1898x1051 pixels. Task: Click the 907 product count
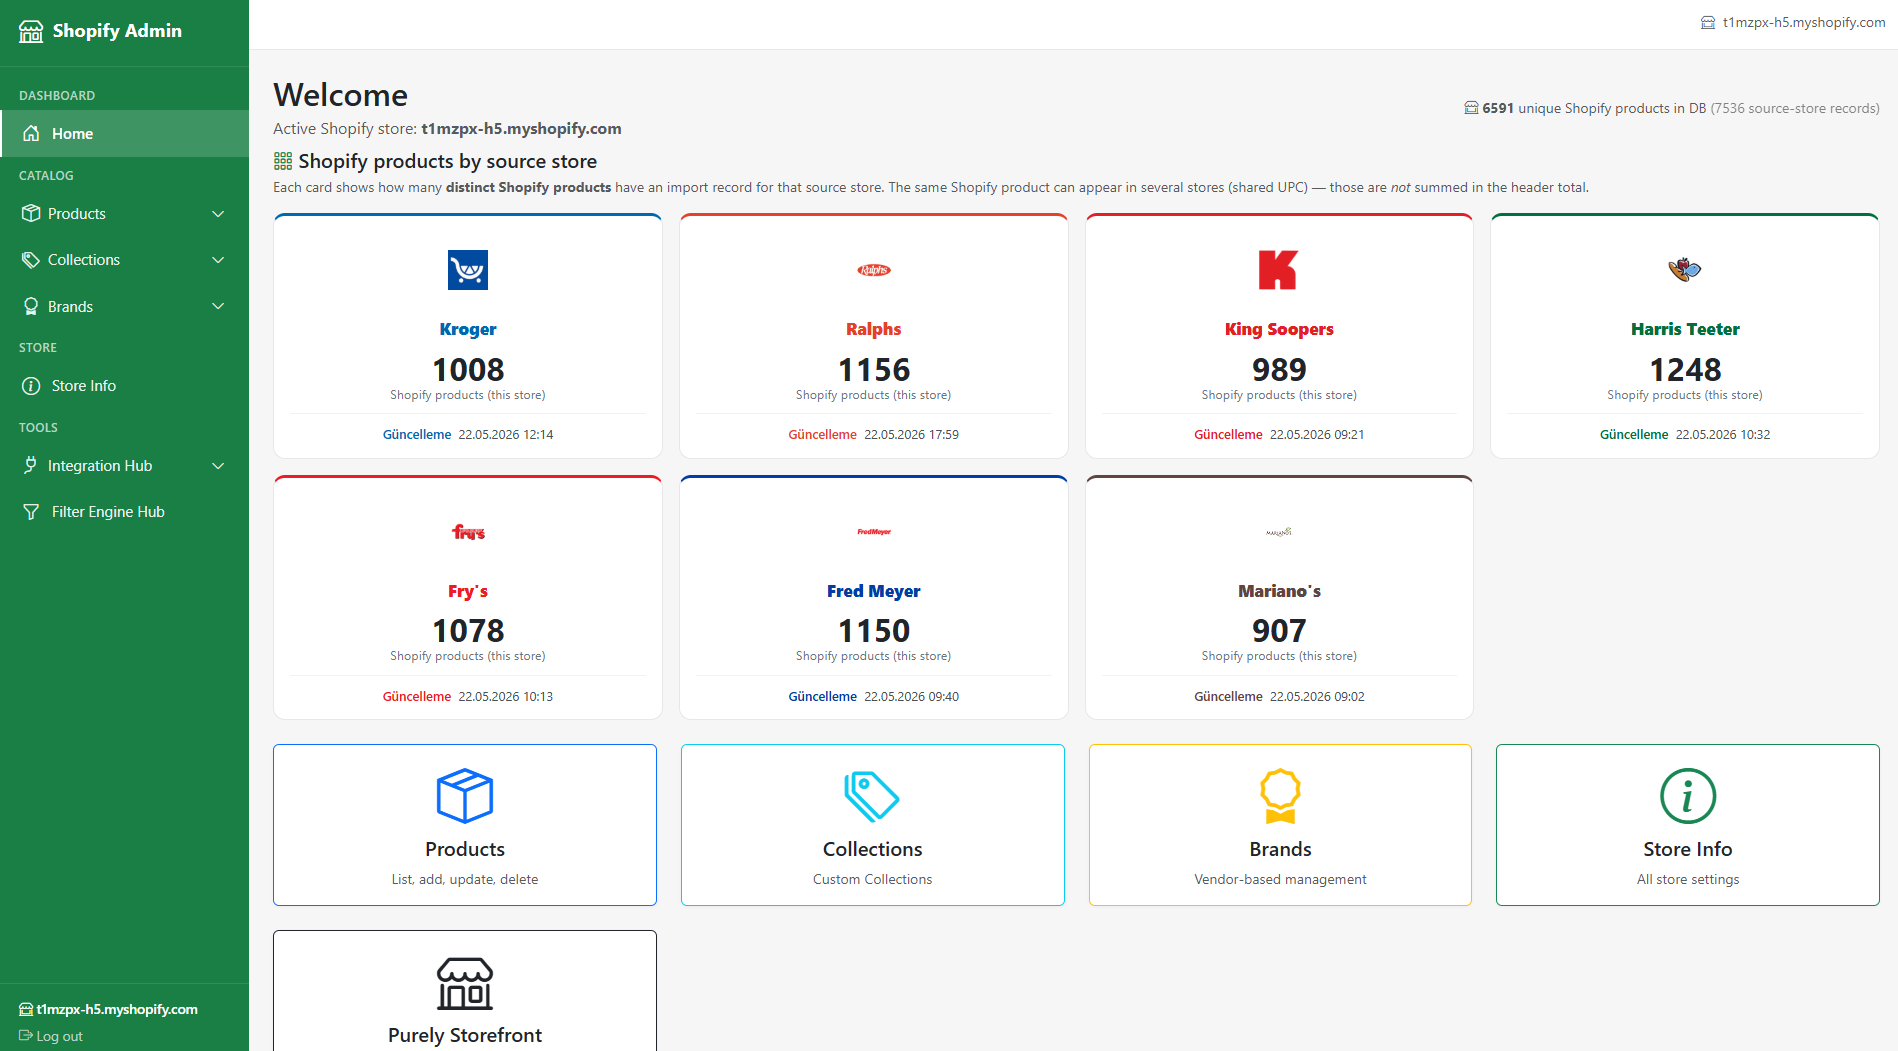tap(1279, 631)
